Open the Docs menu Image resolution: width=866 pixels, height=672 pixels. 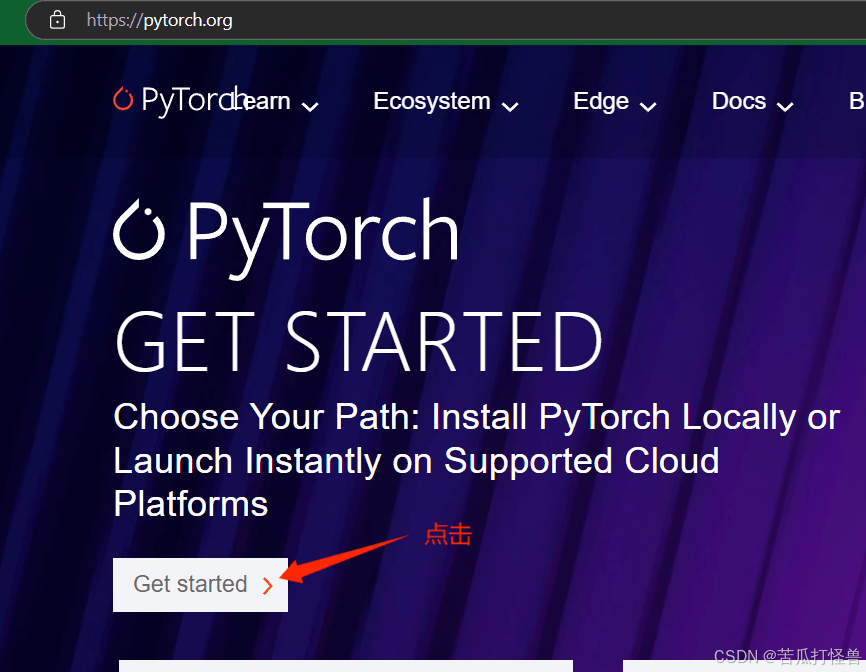pyautogui.click(x=739, y=101)
